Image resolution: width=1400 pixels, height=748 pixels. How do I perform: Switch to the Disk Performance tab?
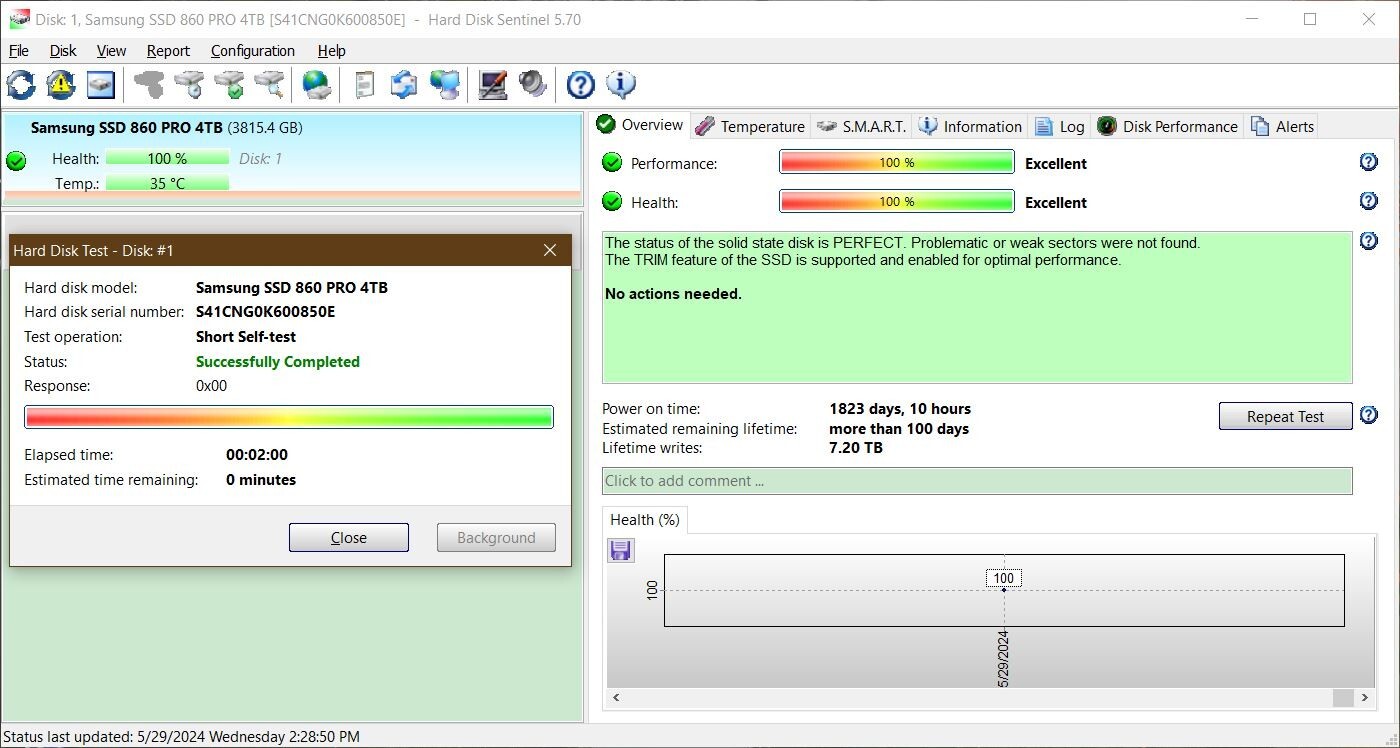point(1168,126)
